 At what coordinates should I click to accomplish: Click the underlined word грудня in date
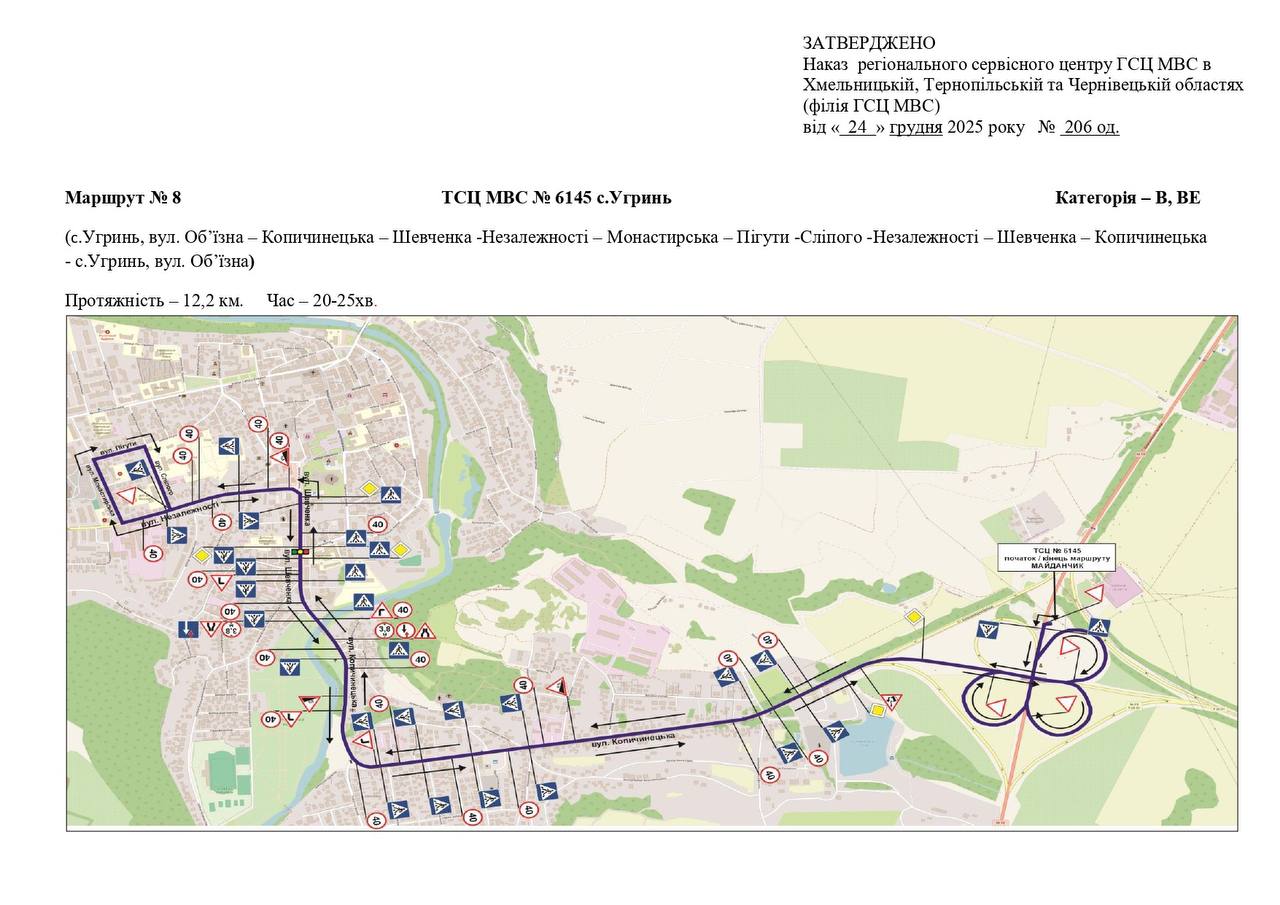pyautogui.click(x=915, y=127)
